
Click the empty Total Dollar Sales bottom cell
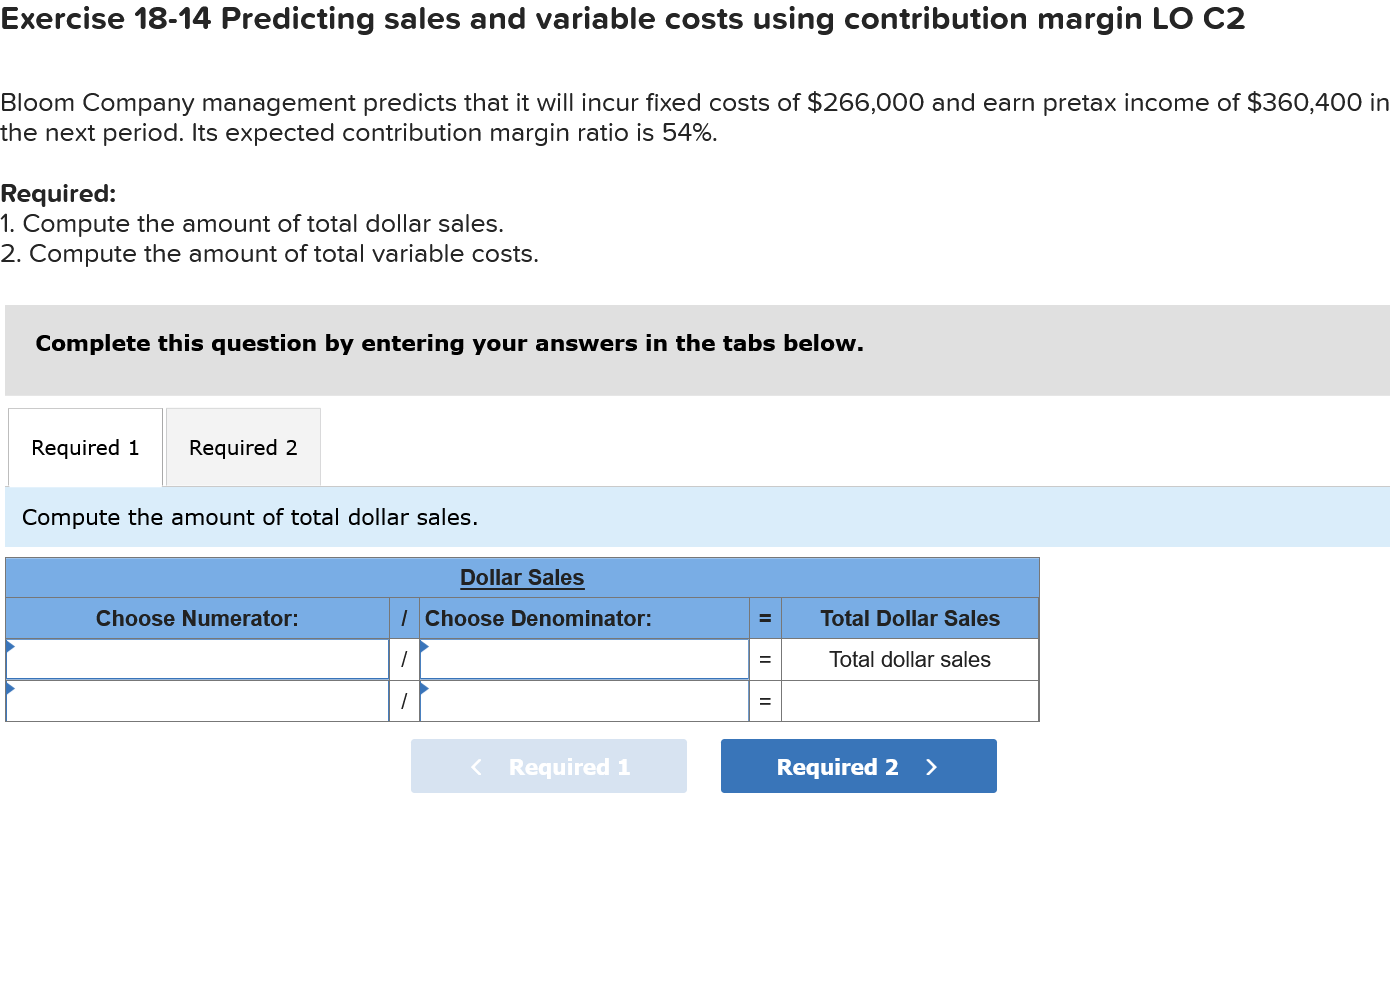click(x=910, y=700)
